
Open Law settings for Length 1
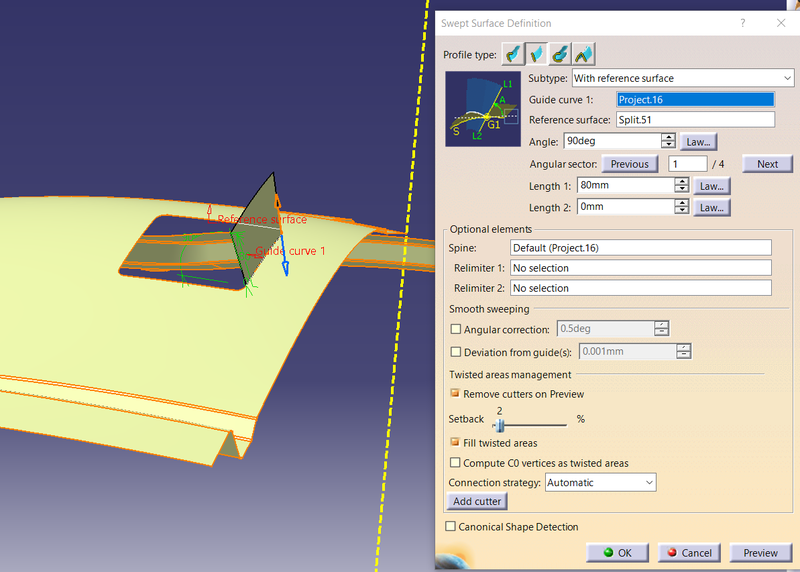[712, 186]
